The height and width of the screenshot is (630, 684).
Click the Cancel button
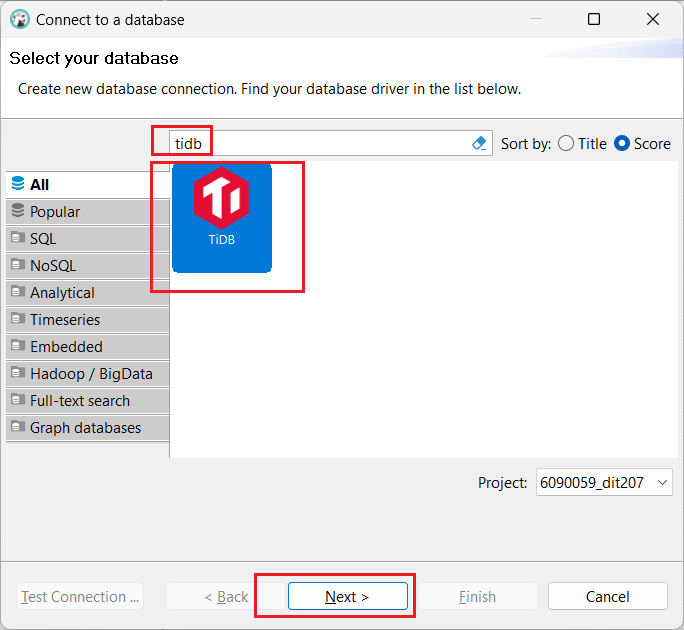(608, 596)
